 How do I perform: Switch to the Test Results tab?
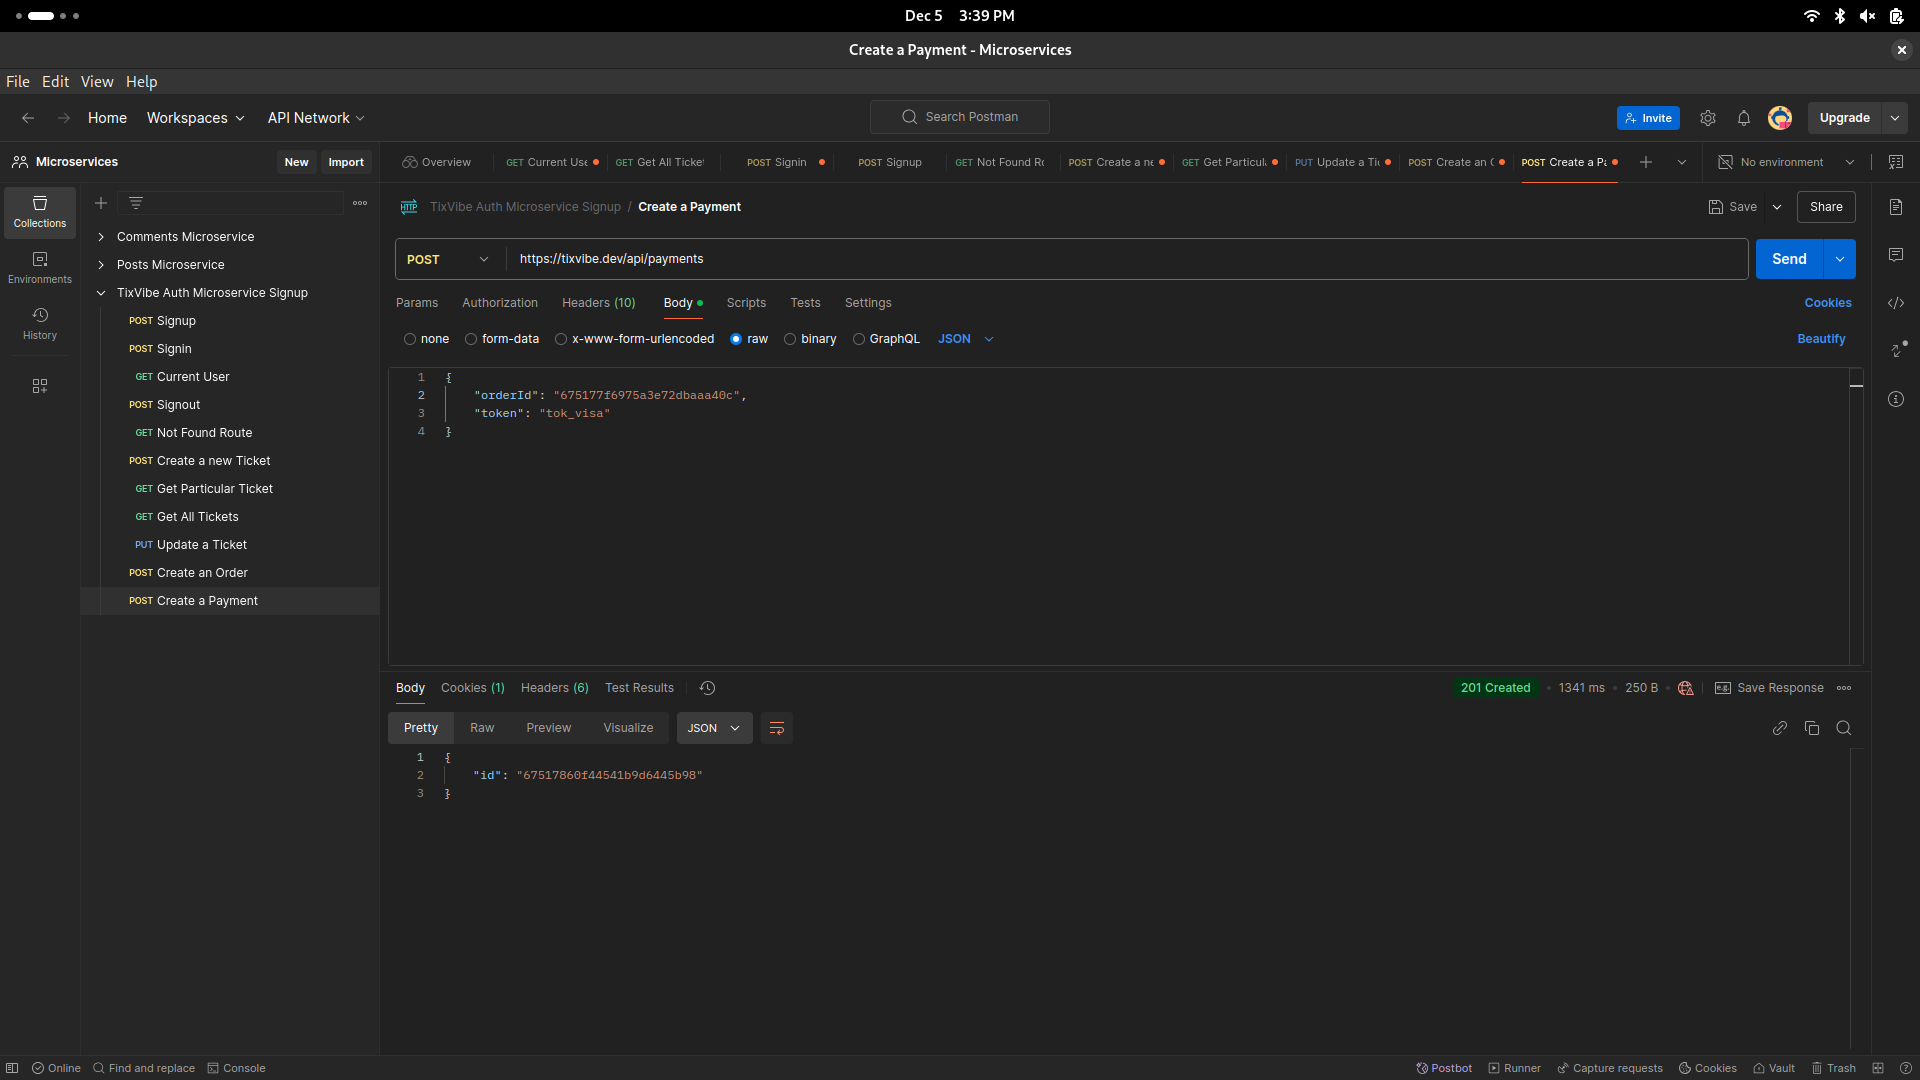click(639, 688)
